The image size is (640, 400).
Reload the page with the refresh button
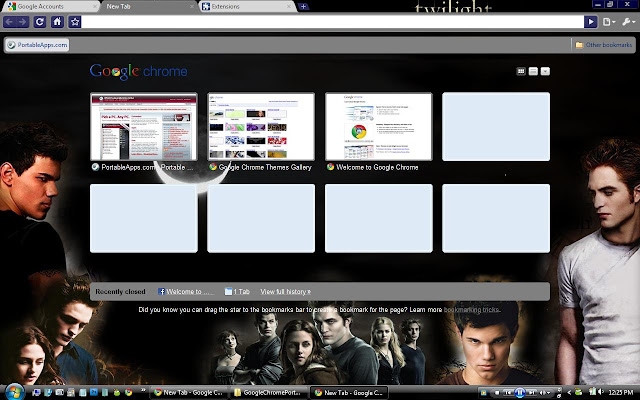[x=40, y=22]
